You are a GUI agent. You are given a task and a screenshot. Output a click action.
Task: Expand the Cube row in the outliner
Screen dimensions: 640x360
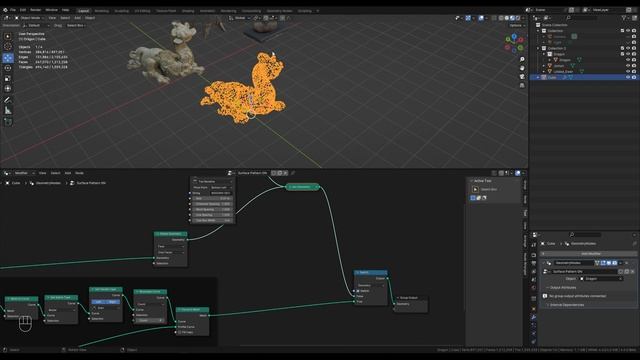pyautogui.click(x=538, y=77)
